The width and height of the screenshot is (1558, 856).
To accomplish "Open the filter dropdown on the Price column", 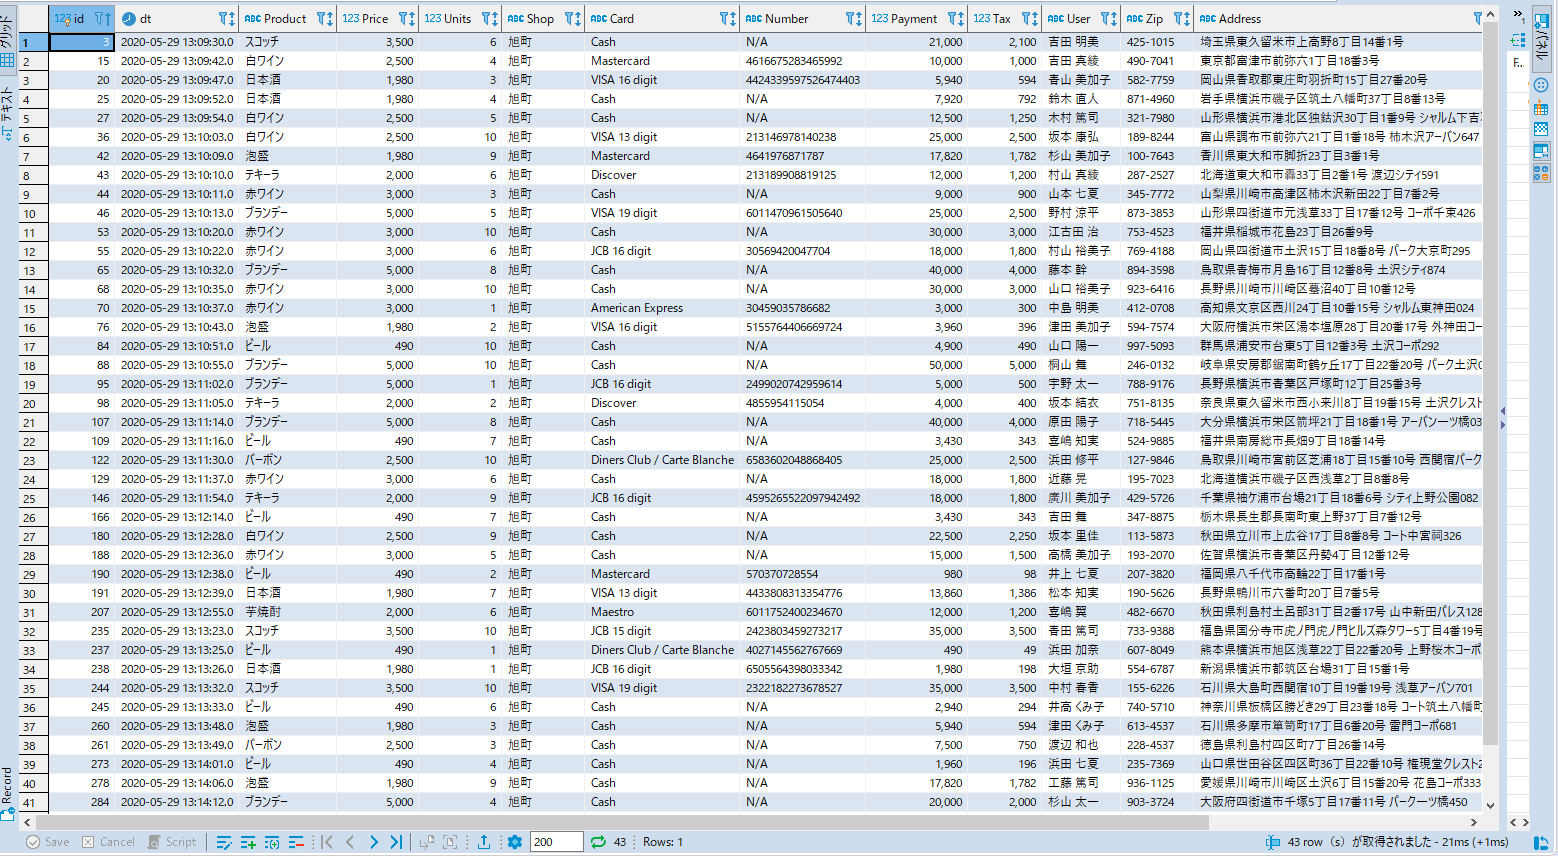I will tap(404, 19).
